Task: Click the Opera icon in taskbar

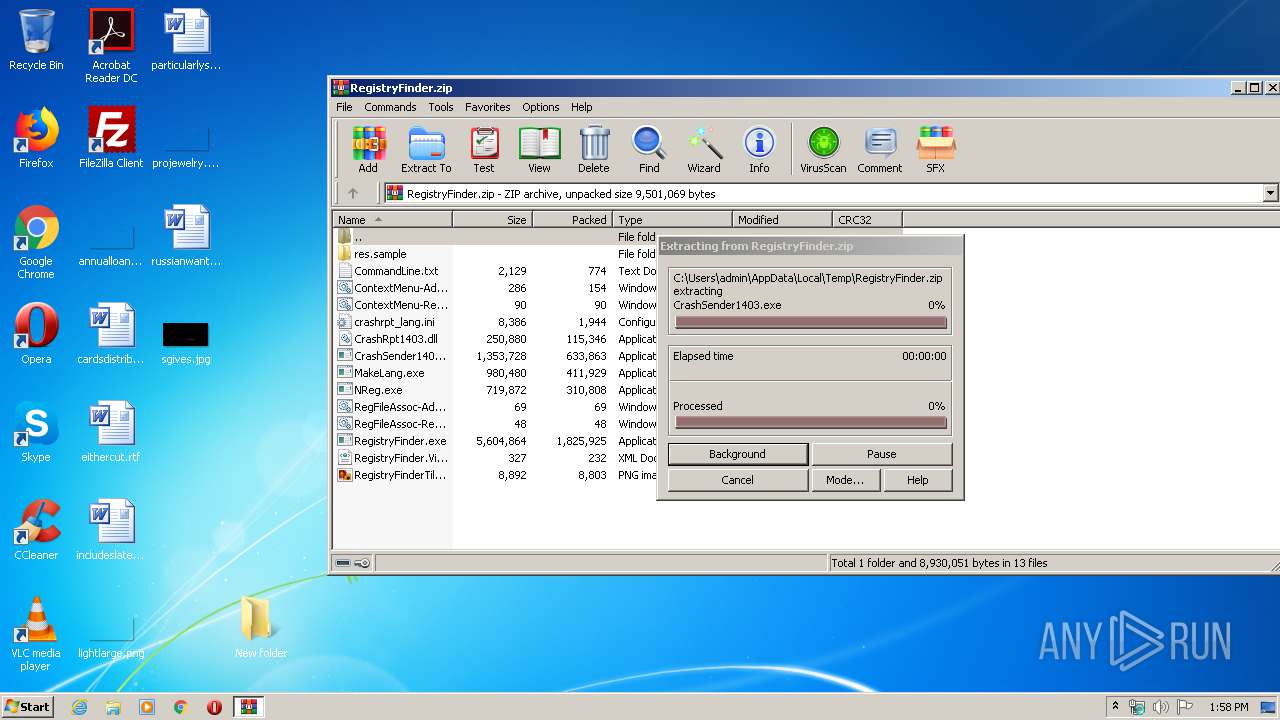Action: point(214,707)
